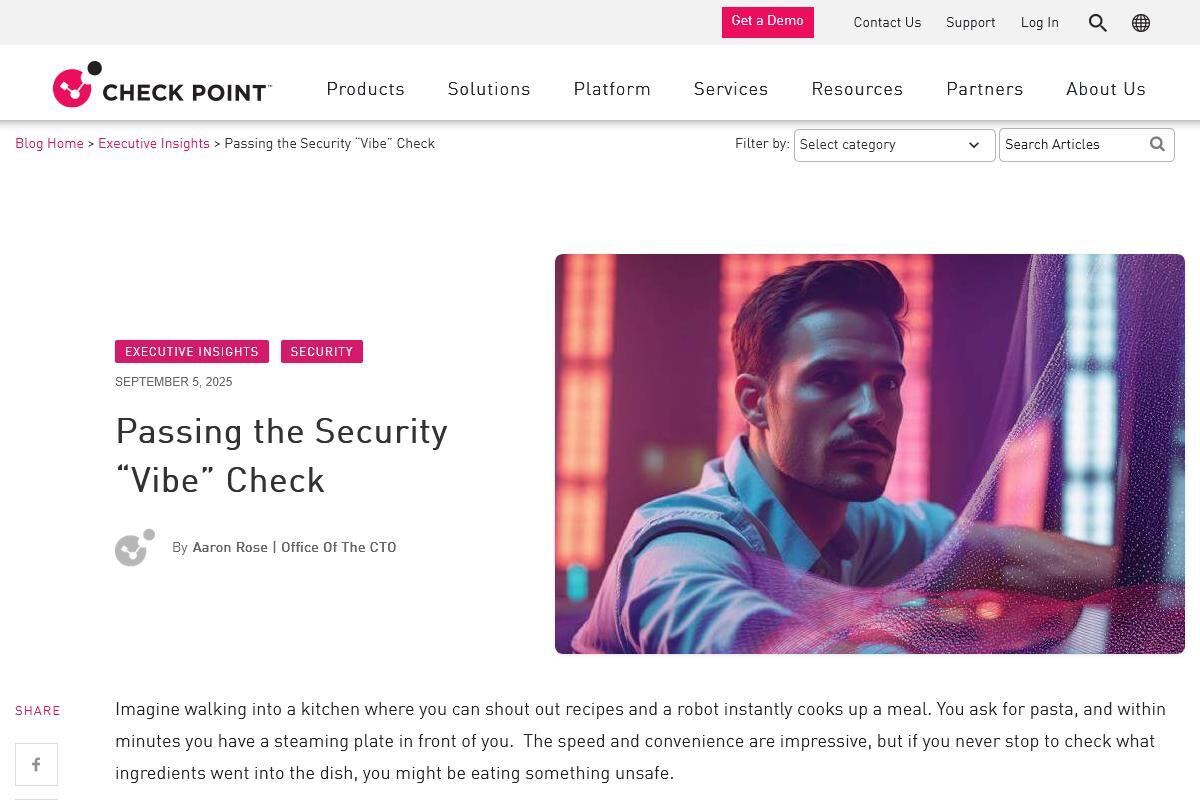This screenshot has width=1200, height=800.
Task: Click the Search Articles magnifier icon
Action: click(1157, 144)
